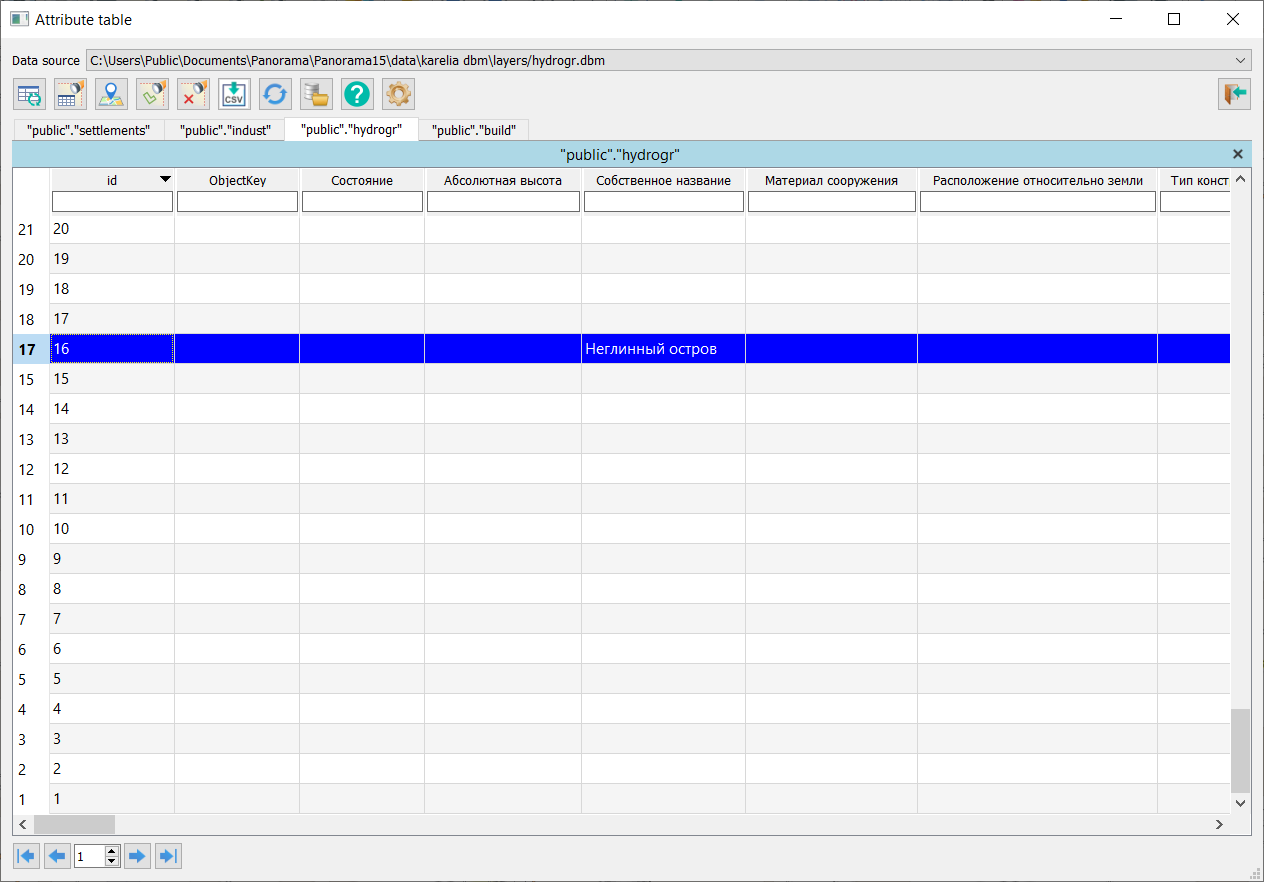Image resolution: width=1264 pixels, height=882 pixels.
Task: Click the exit door icon
Action: click(x=1233, y=94)
